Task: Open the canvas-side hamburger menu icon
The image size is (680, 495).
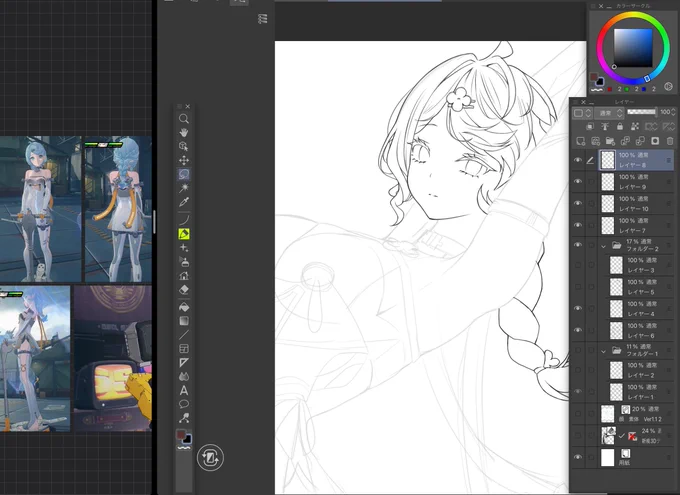Action: pyautogui.click(x=262, y=19)
